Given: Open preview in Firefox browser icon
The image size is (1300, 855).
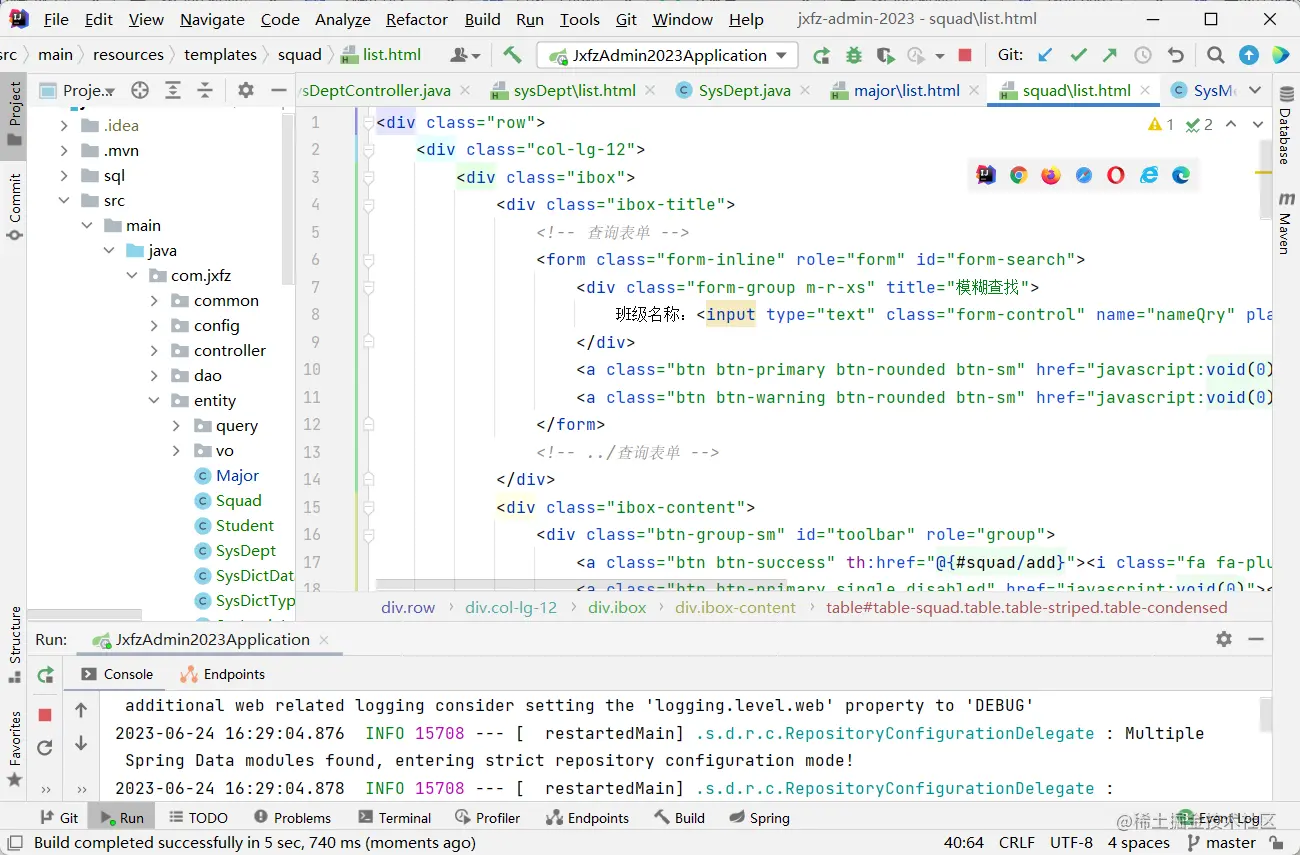Looking at the screenshot, I should tap(1050, 176).
